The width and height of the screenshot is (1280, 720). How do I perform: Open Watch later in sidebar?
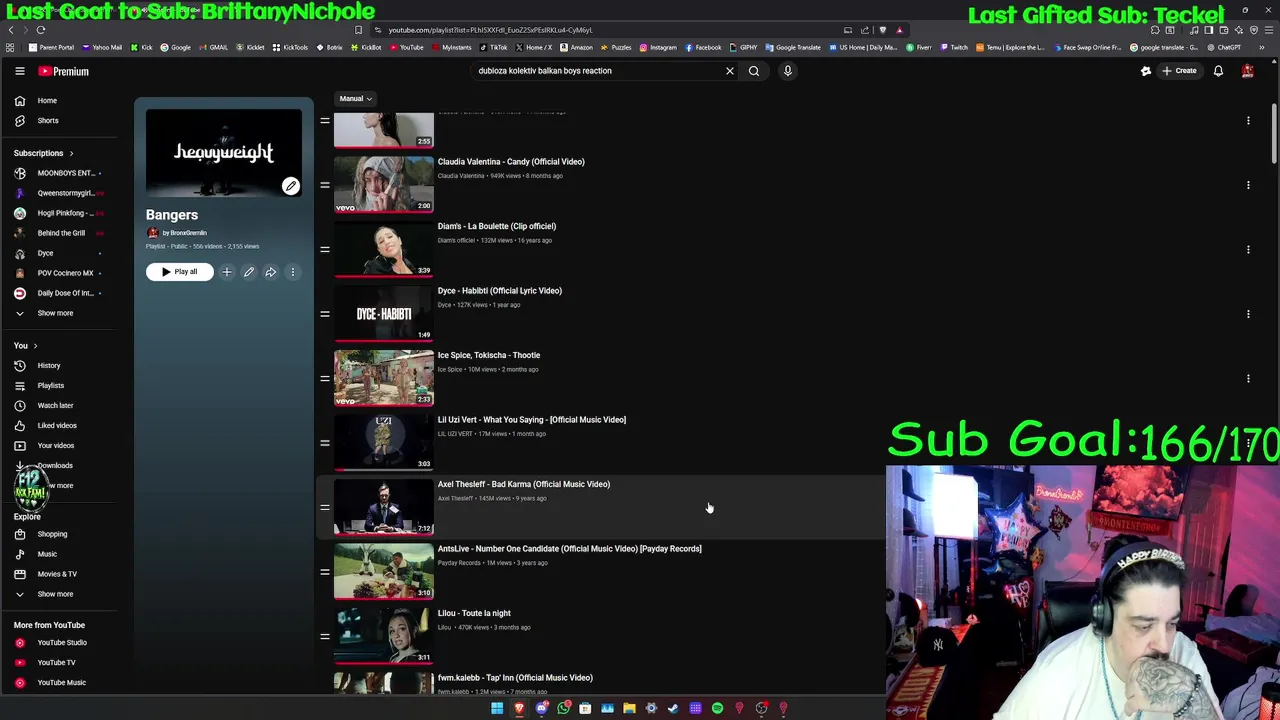click(x=55, y=406)
